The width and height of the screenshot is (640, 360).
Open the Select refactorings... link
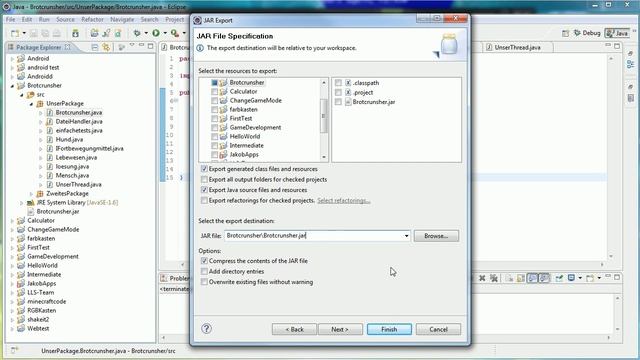(344, 200)
